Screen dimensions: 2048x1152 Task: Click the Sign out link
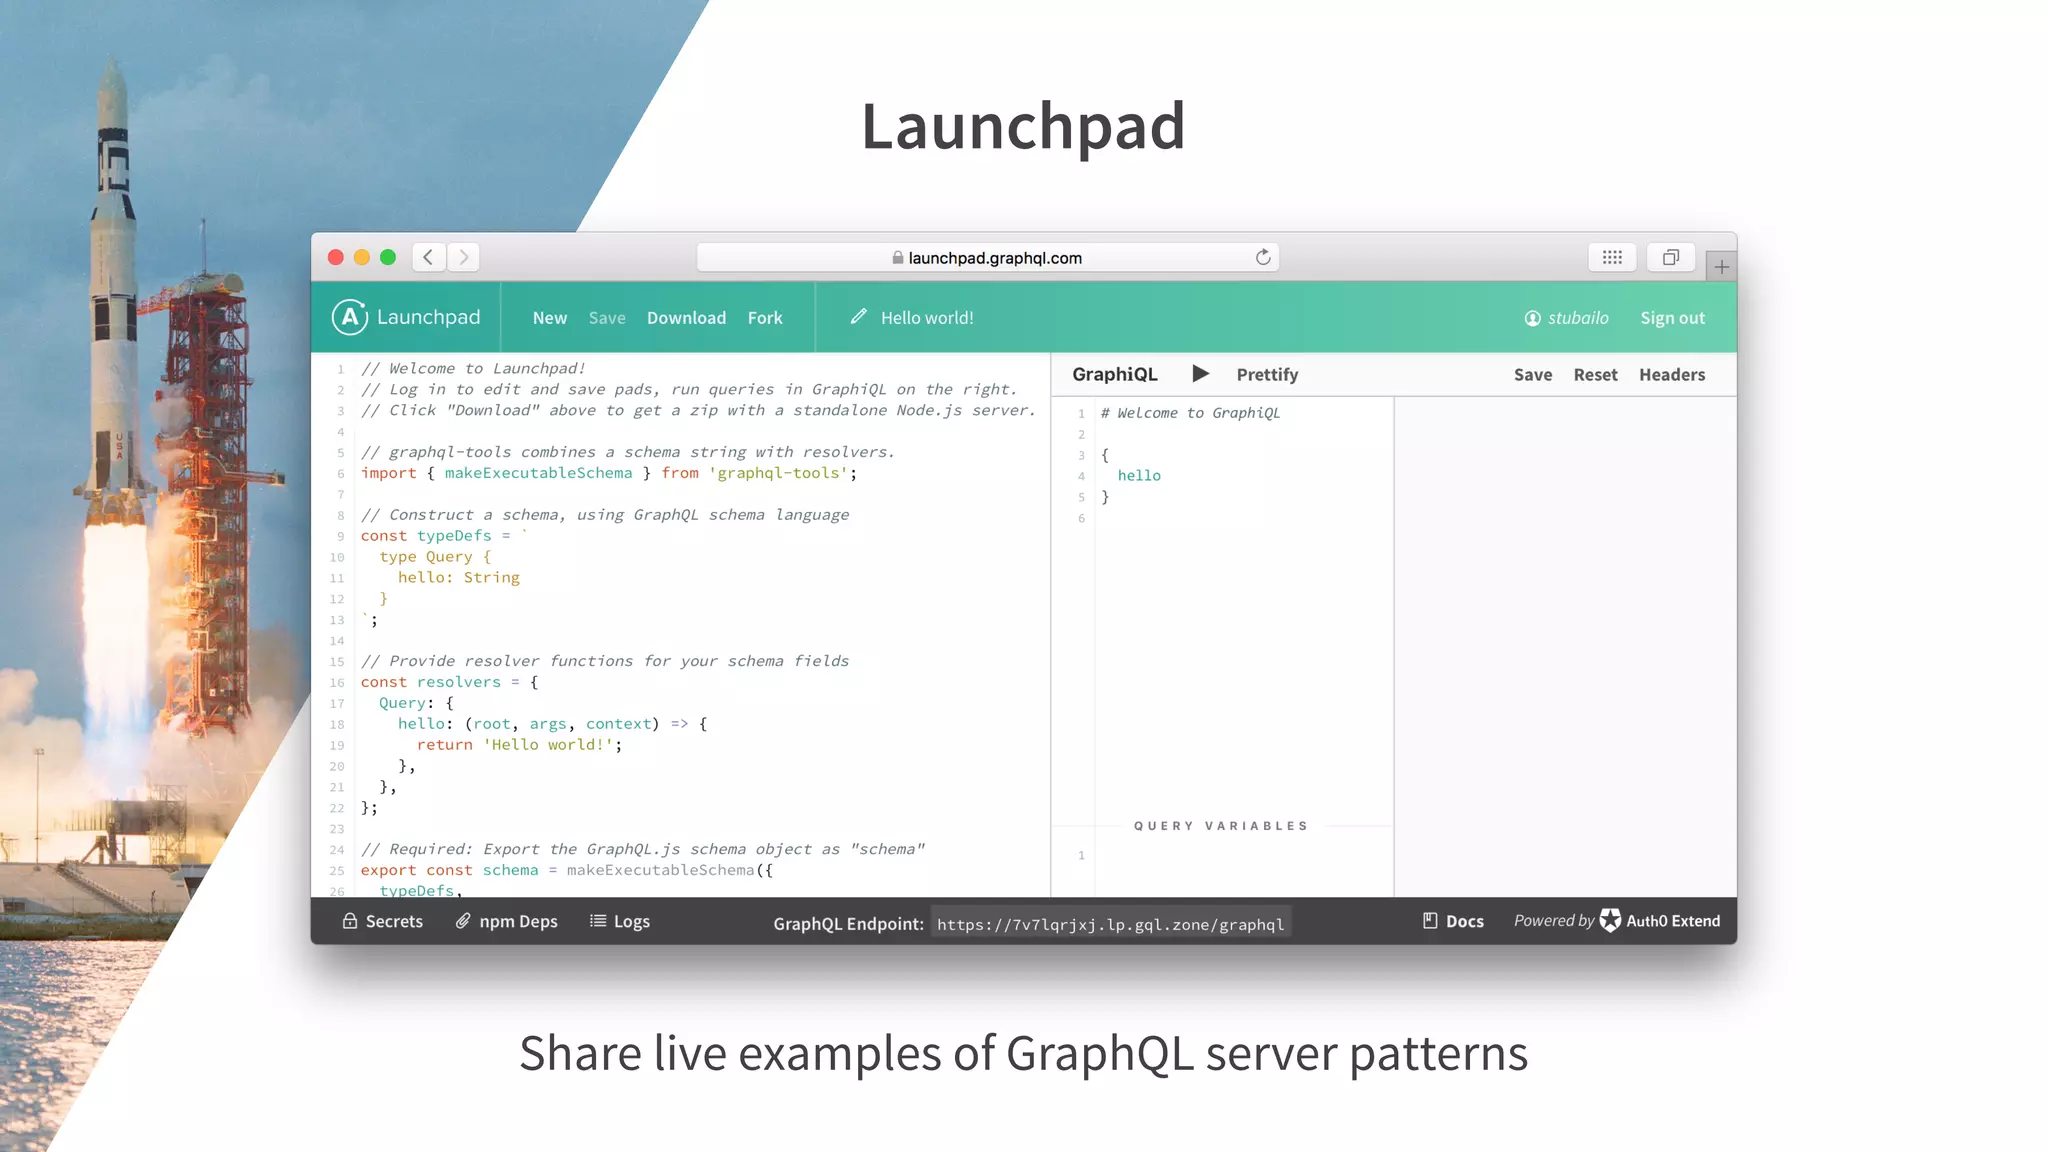click(1672, 318)
